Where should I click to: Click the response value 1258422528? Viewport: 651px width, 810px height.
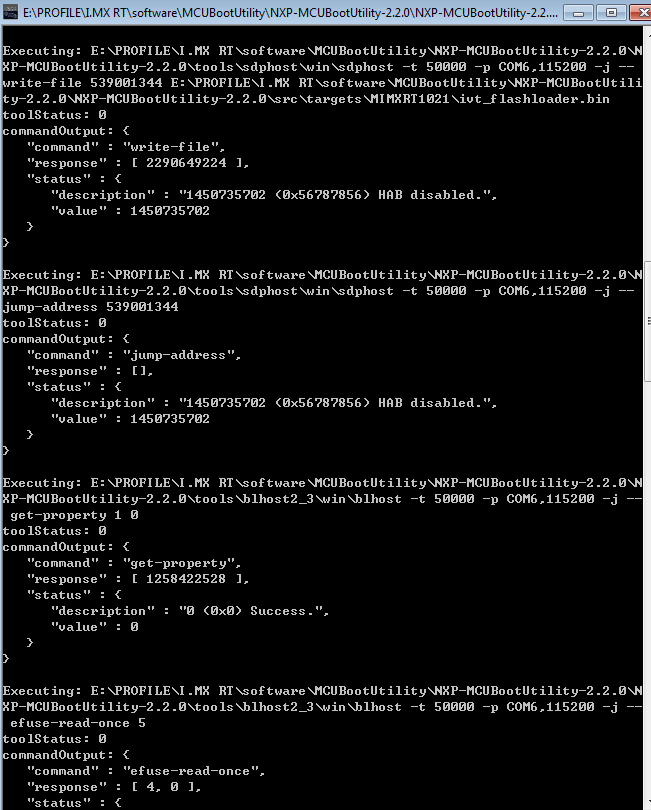186,579
